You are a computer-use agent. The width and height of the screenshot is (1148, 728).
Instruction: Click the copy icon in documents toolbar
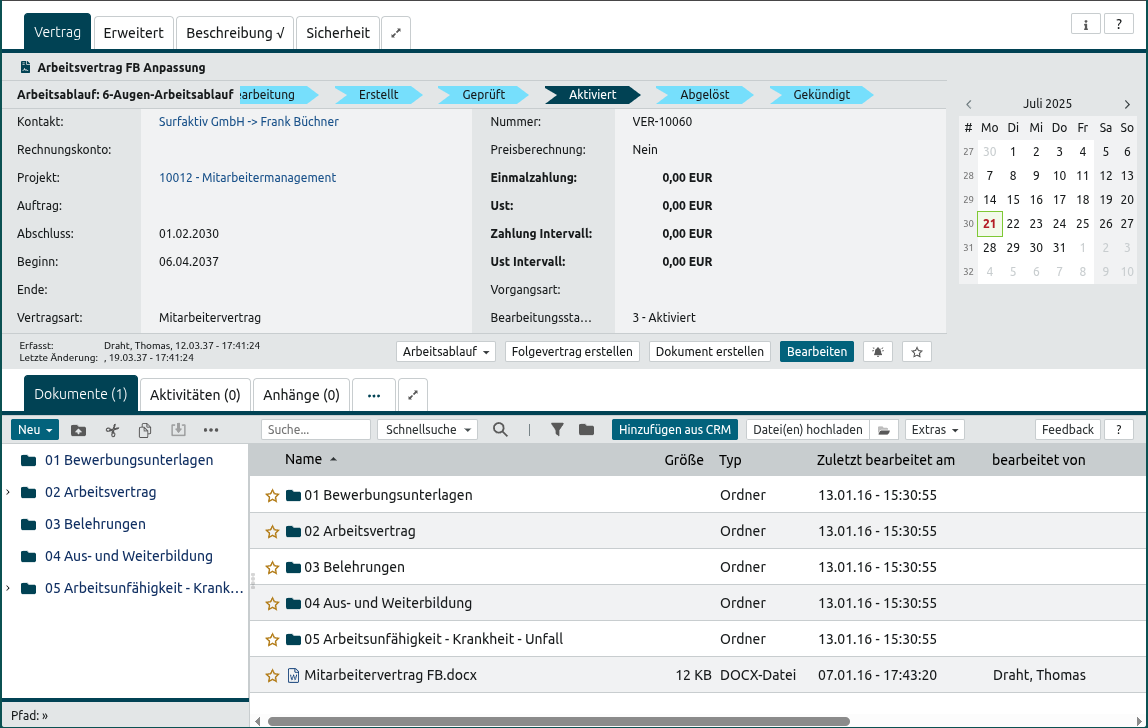(x=145, y=430)
